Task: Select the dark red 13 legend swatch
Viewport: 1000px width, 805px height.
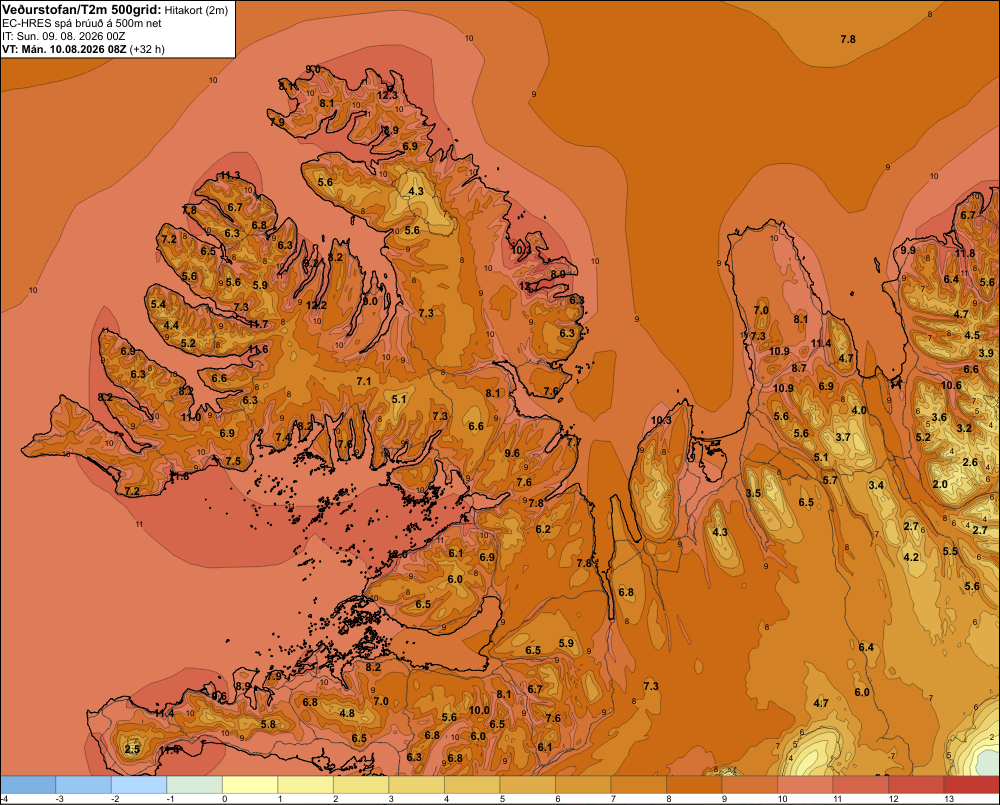Action: pos(971,785)
